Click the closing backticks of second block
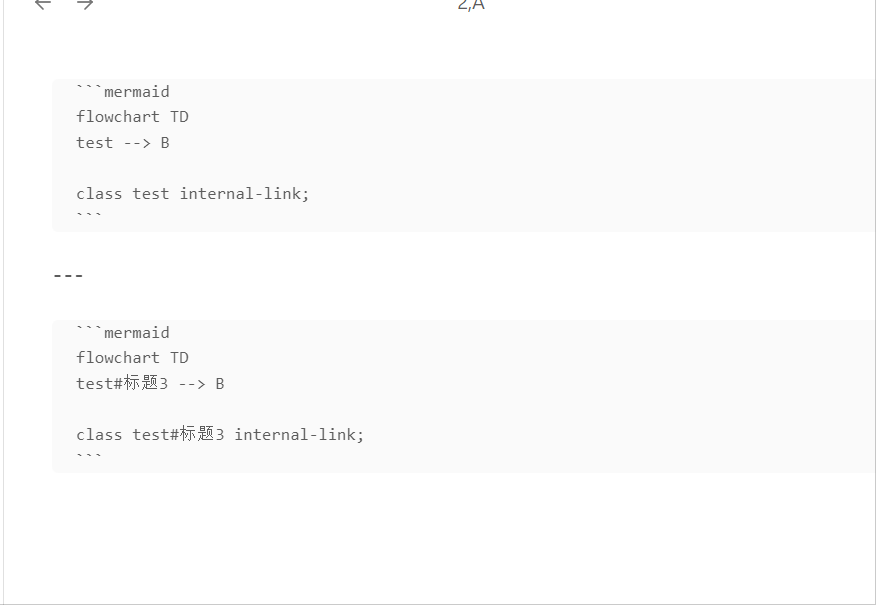The width and height of the screenshot is (876, 605). [89, 458]
